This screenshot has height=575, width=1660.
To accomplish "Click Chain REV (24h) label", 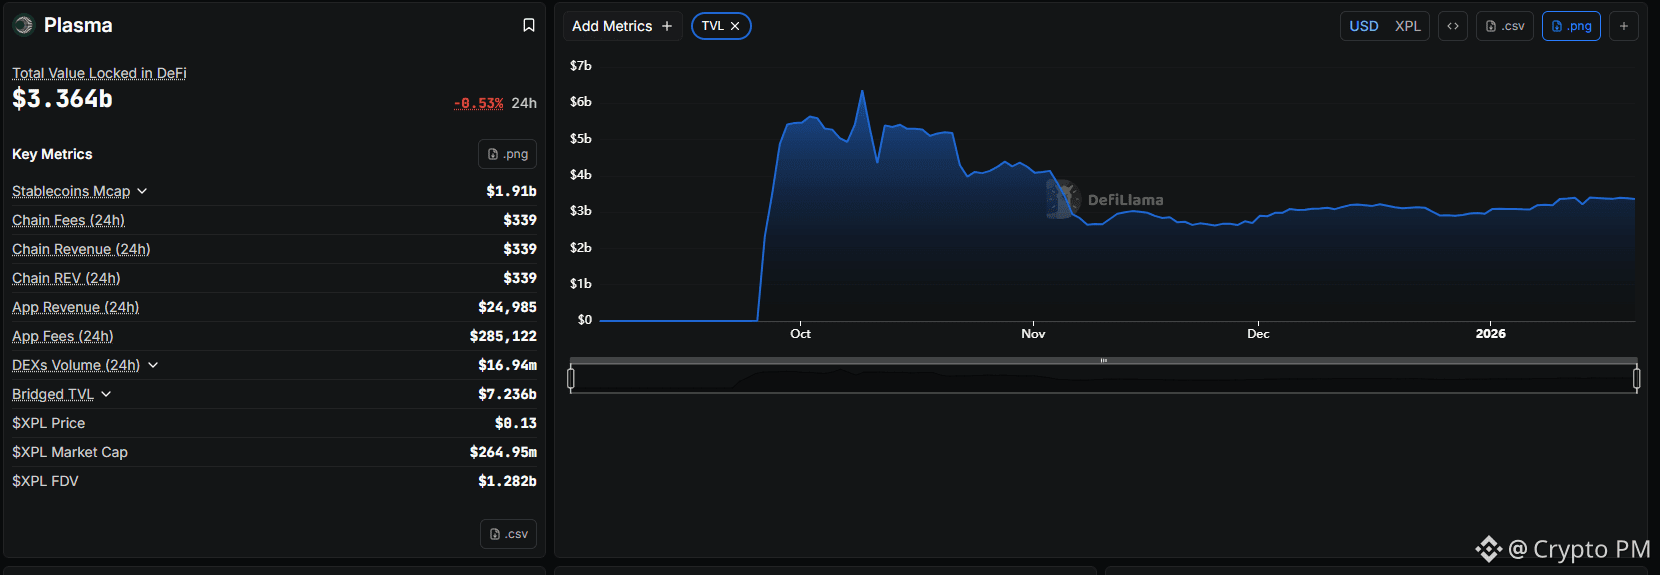I will coord(66,278).
